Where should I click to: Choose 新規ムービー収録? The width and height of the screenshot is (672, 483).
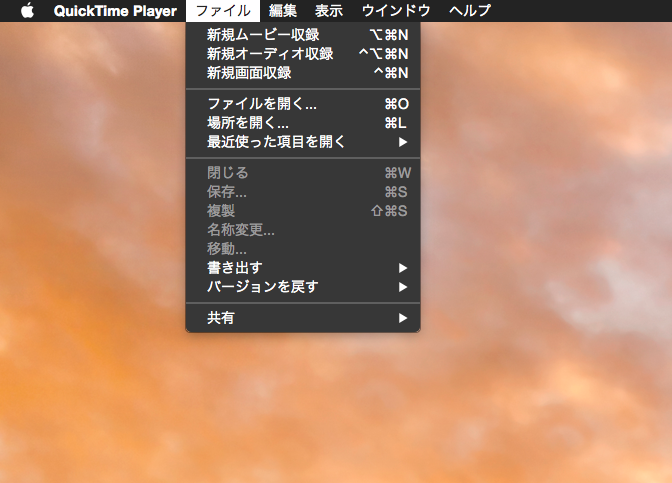(303, 35)
